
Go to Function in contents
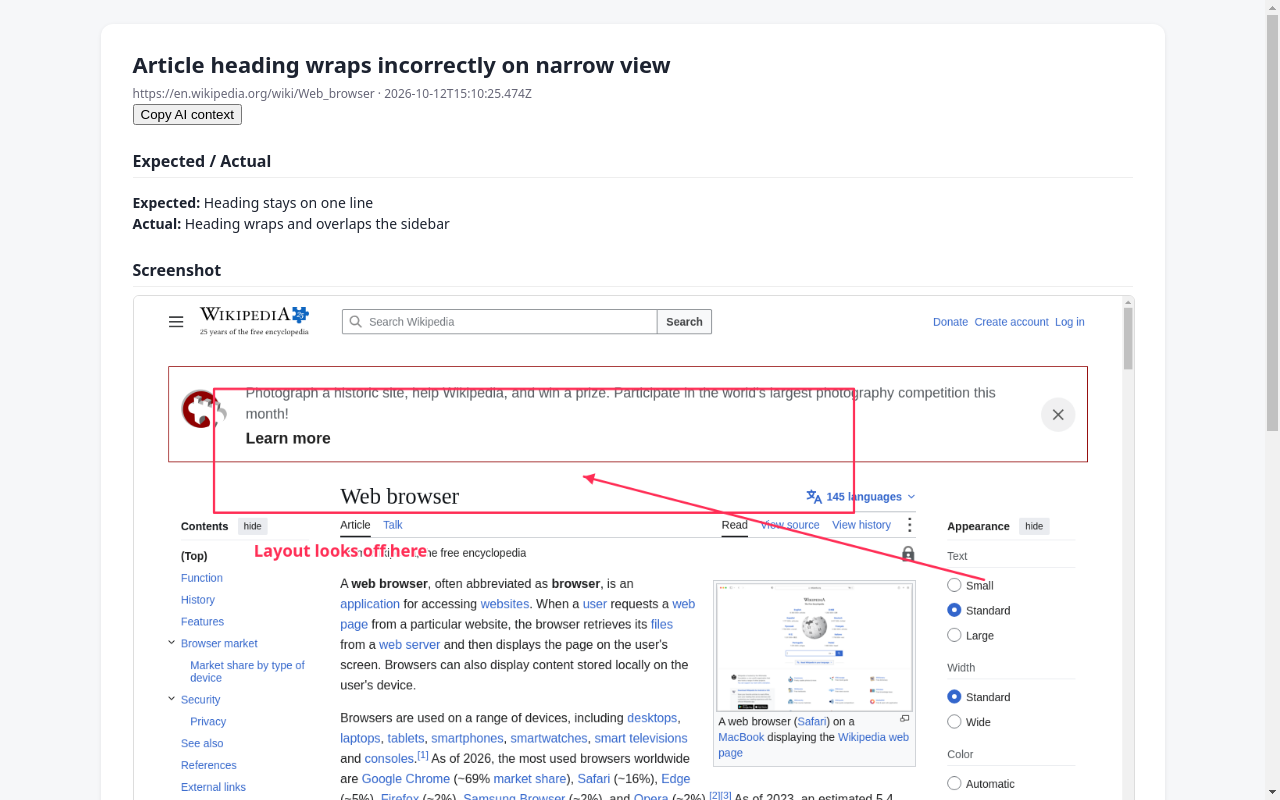pyautogui.click(x=202, y=578)
